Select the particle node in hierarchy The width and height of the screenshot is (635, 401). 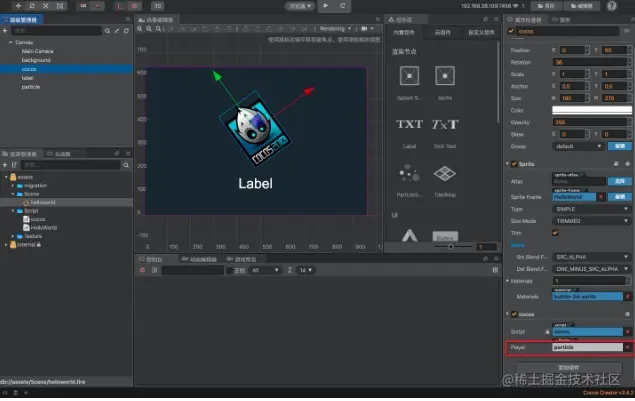click(31, 87)
